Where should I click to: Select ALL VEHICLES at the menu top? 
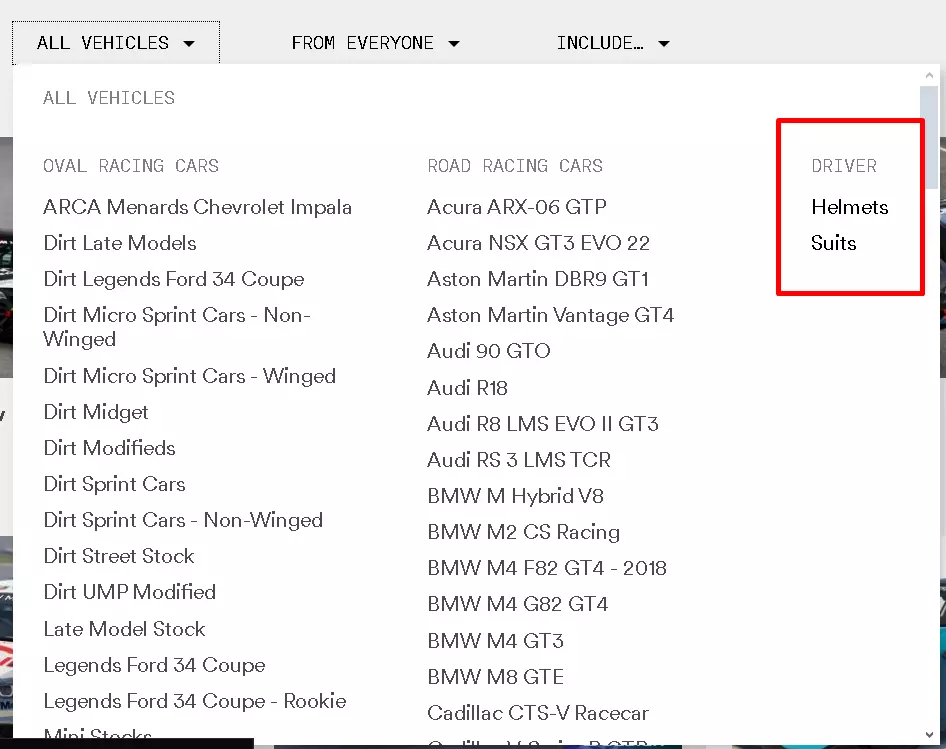point(109,98)
